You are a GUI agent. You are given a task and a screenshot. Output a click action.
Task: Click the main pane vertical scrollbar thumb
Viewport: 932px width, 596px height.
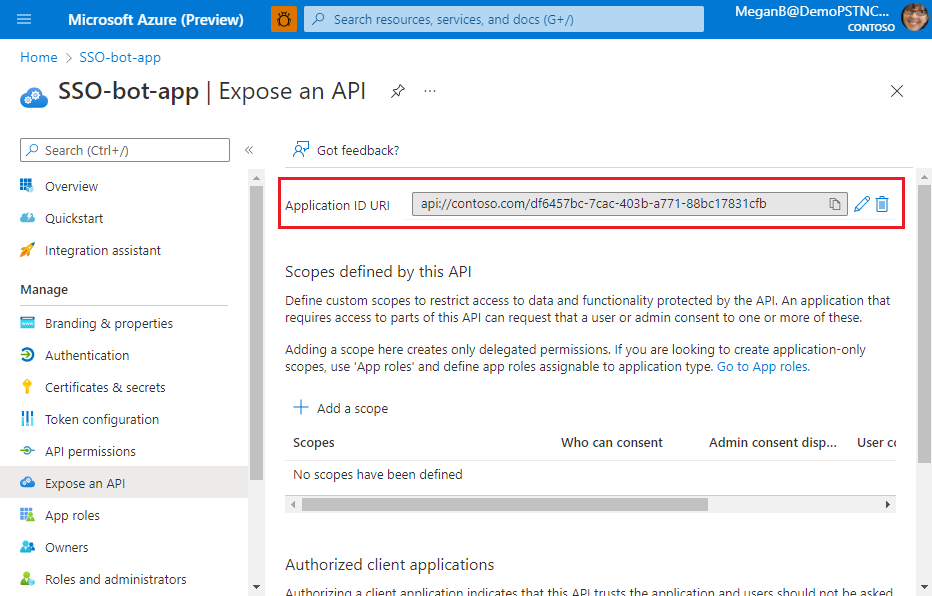pyautogui.click(x=924, y=324)
